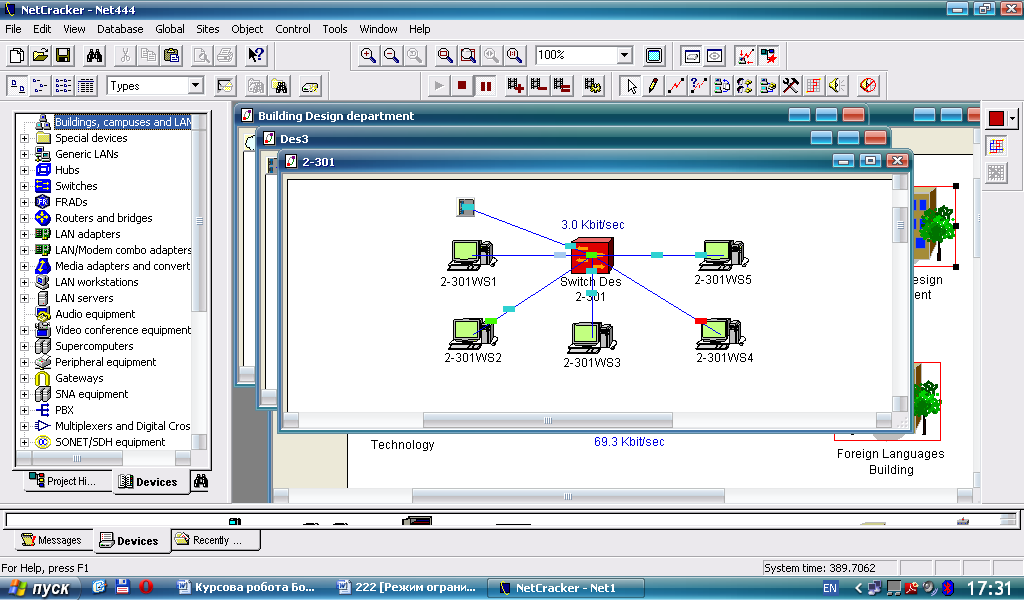1024x600 pixels.
Task: Click the red grid icon in right panel
Action: tap(996, 146)
